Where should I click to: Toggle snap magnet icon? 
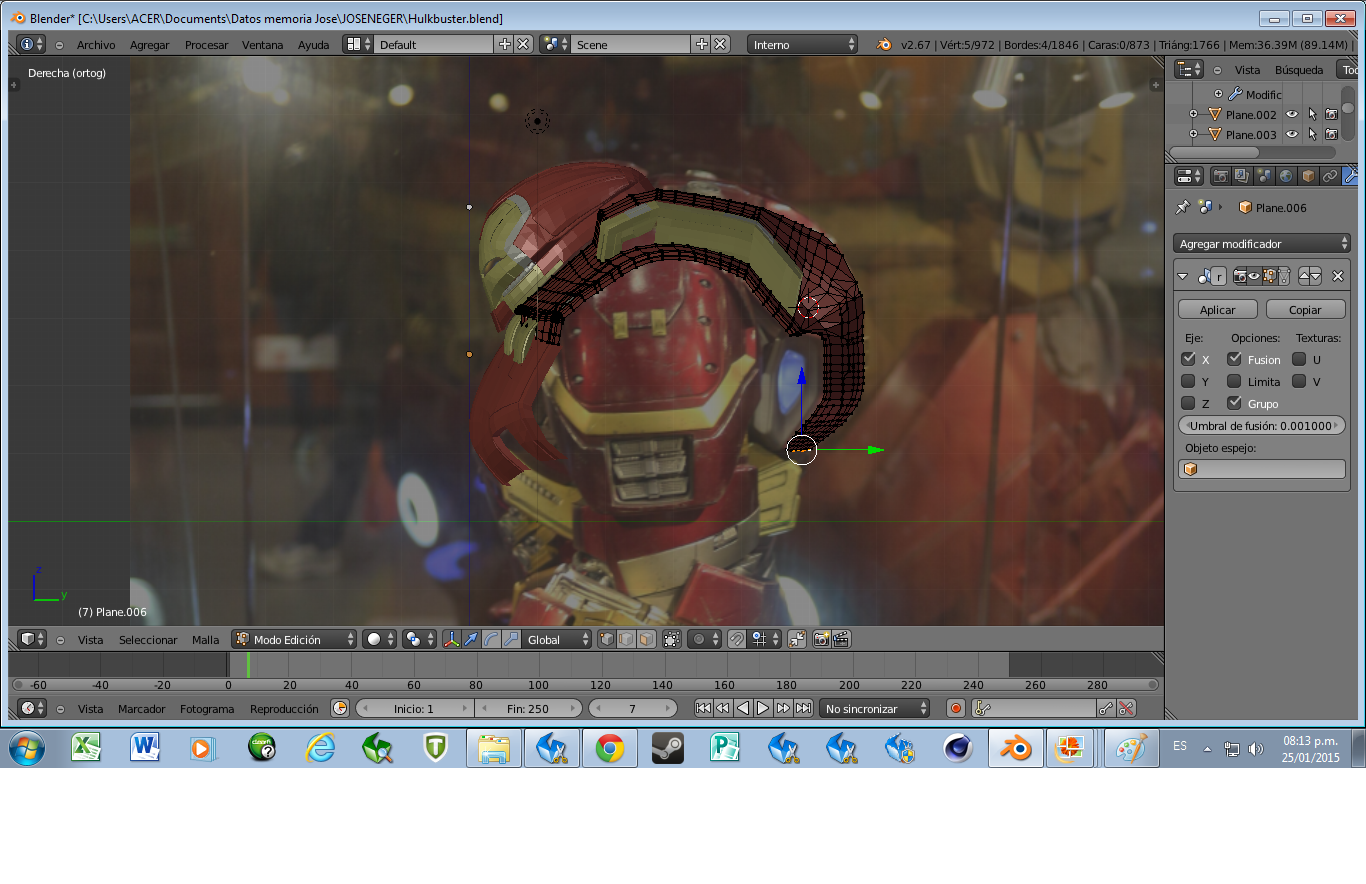tap(736, 639)
